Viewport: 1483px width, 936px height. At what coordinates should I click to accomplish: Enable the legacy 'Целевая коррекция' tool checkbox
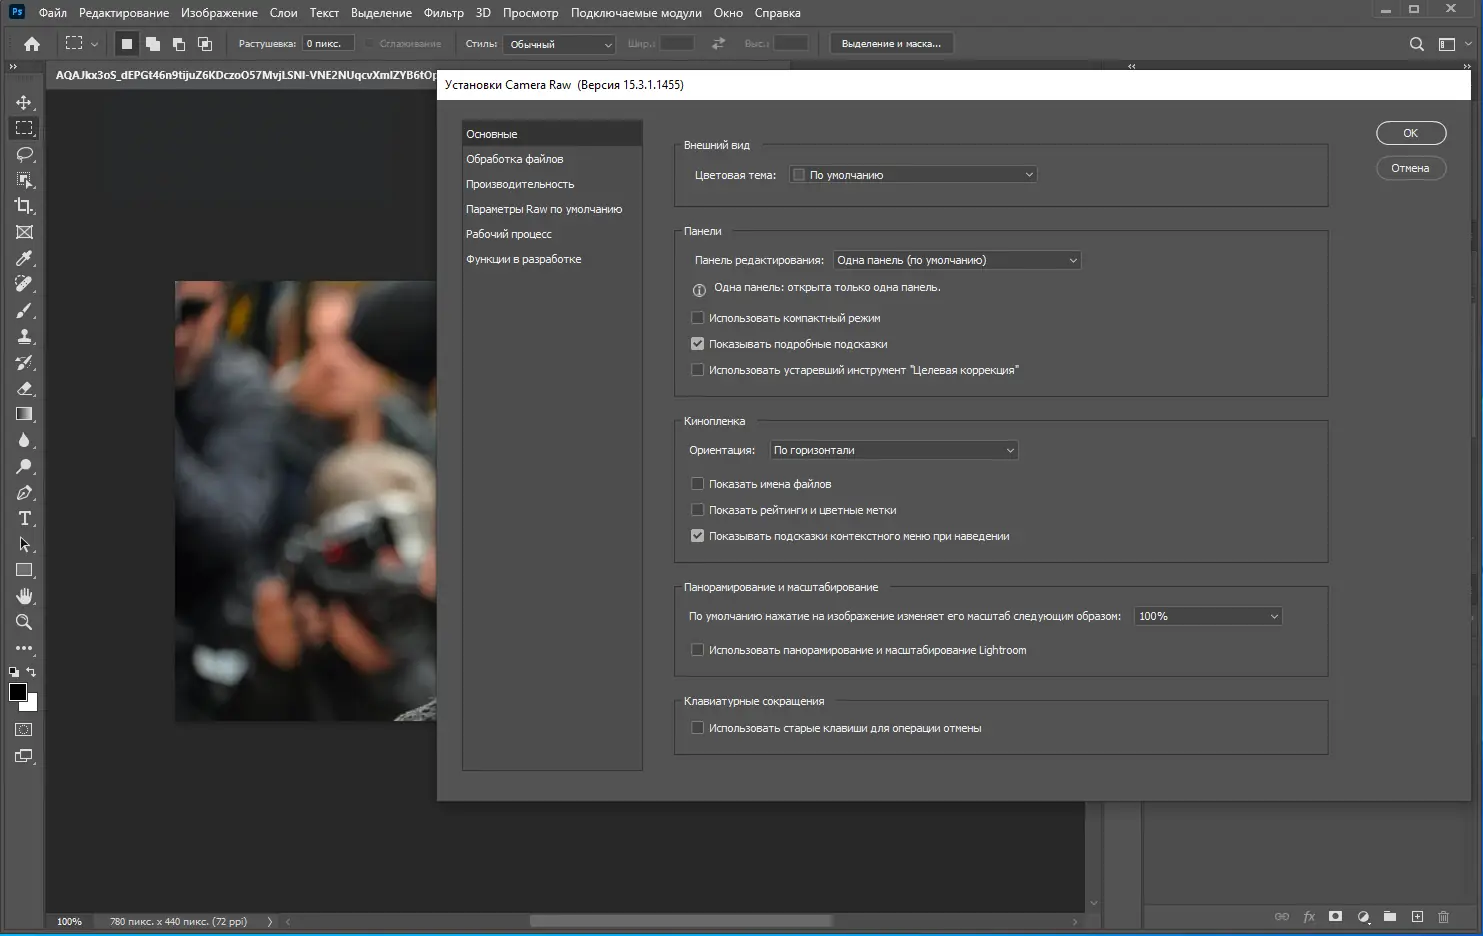point(698,370)
